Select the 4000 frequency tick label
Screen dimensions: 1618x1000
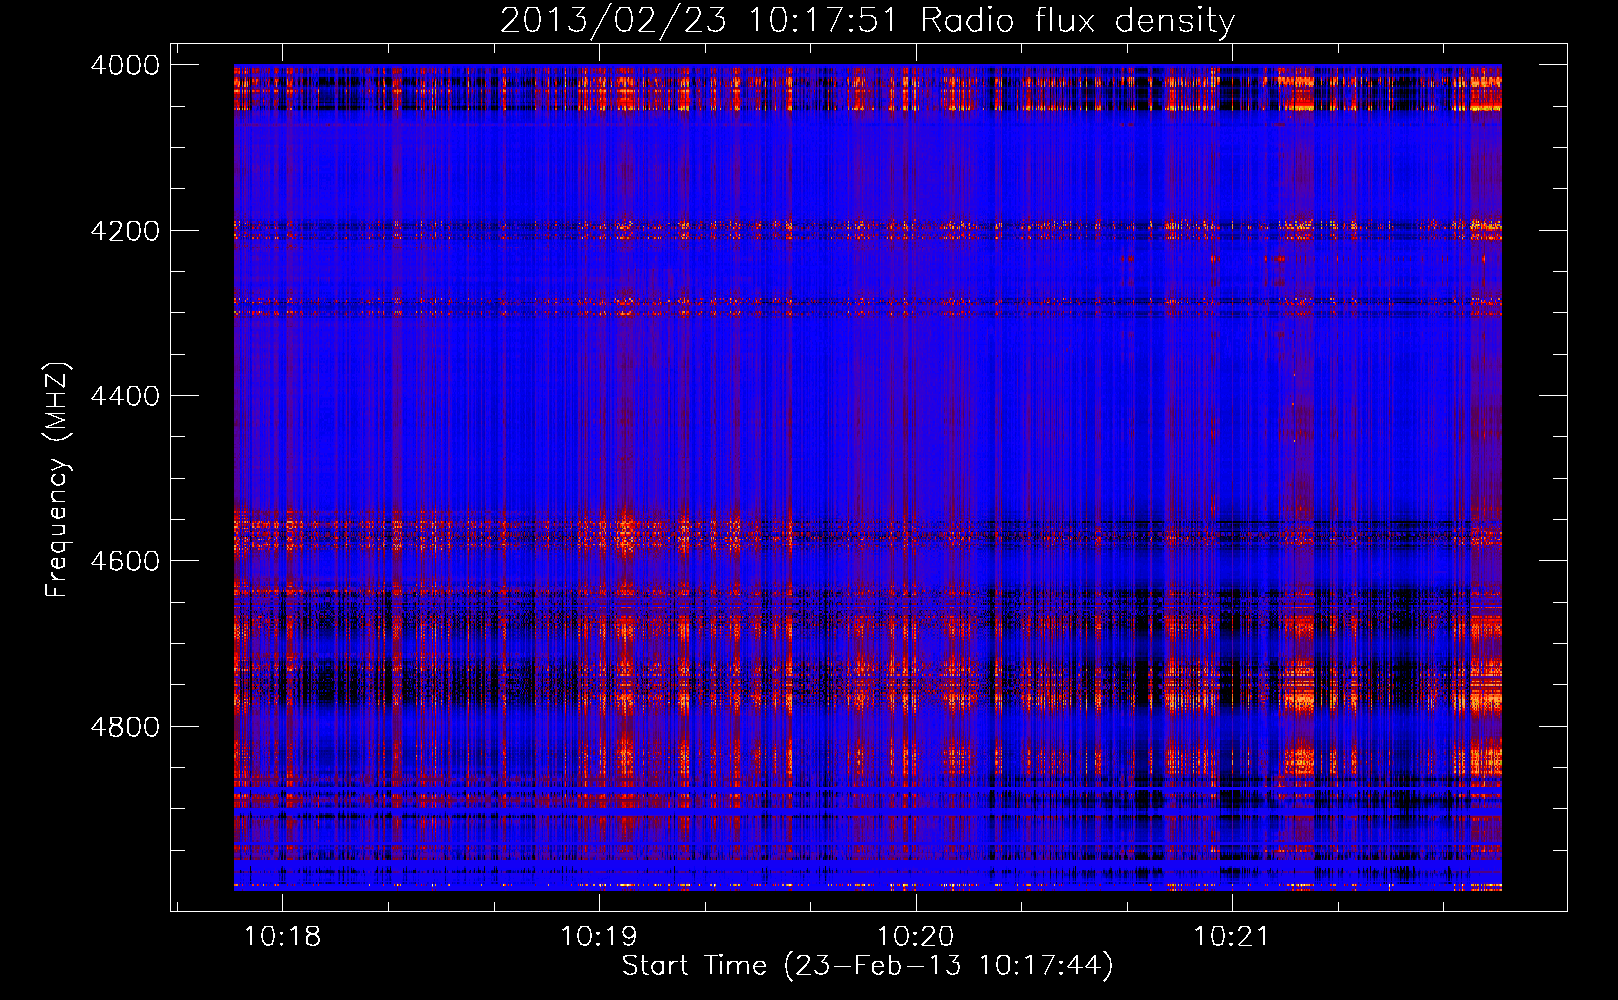coord(125,65)
